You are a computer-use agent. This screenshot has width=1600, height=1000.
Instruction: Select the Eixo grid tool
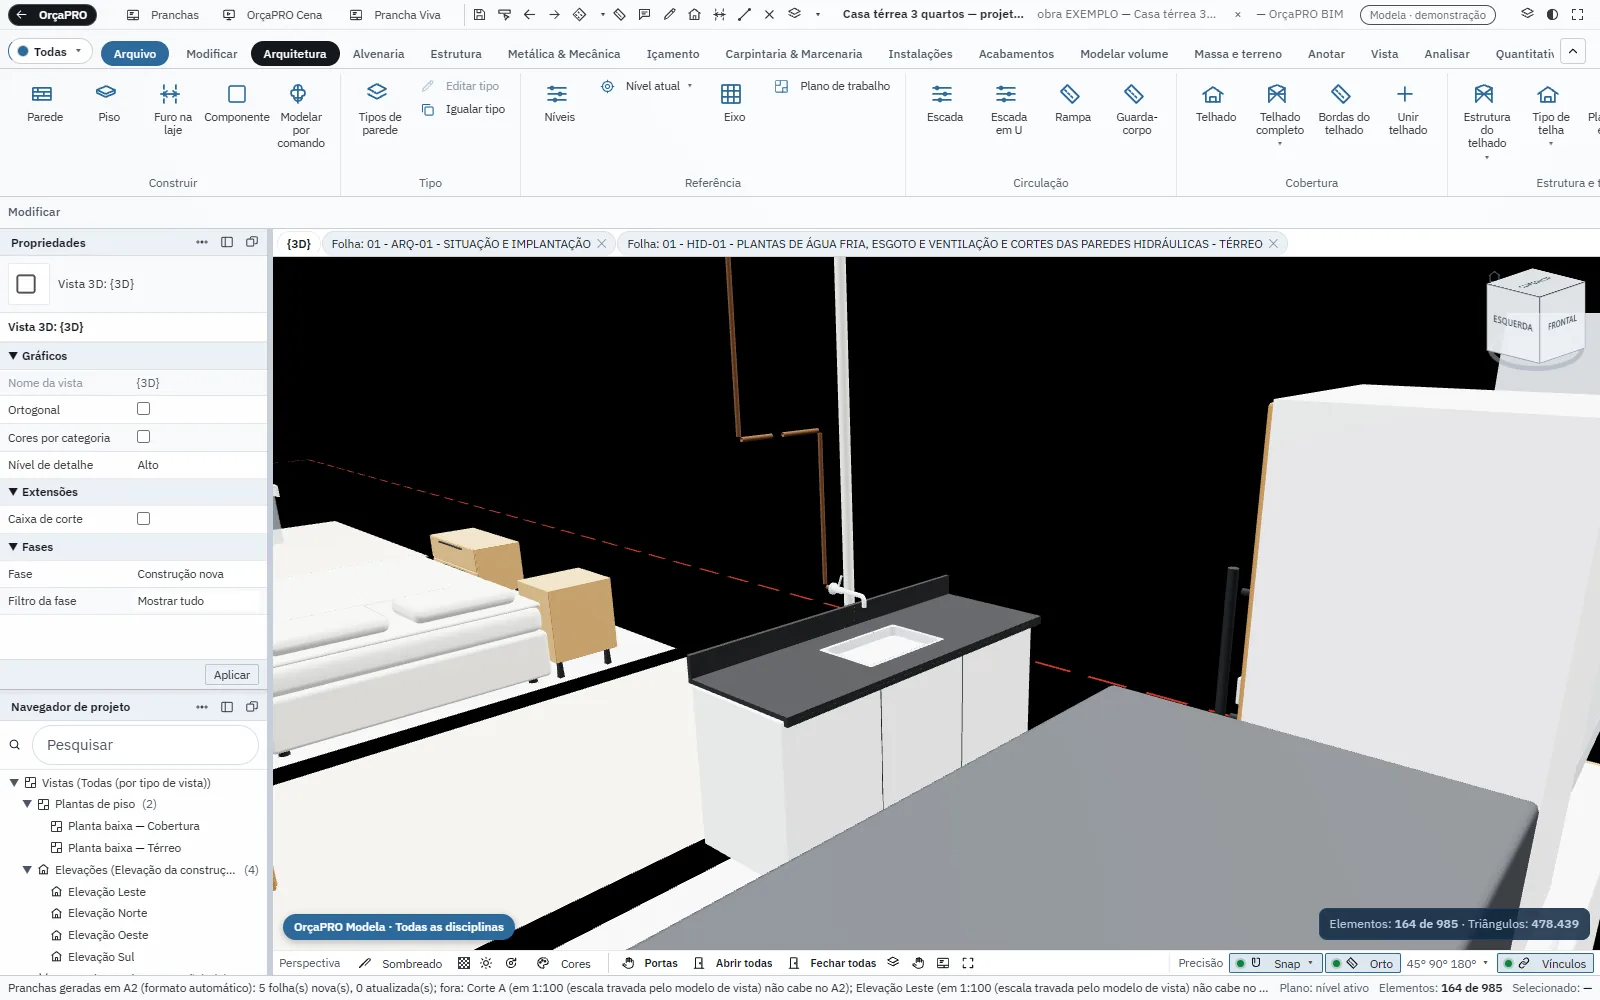coord(734,103)
